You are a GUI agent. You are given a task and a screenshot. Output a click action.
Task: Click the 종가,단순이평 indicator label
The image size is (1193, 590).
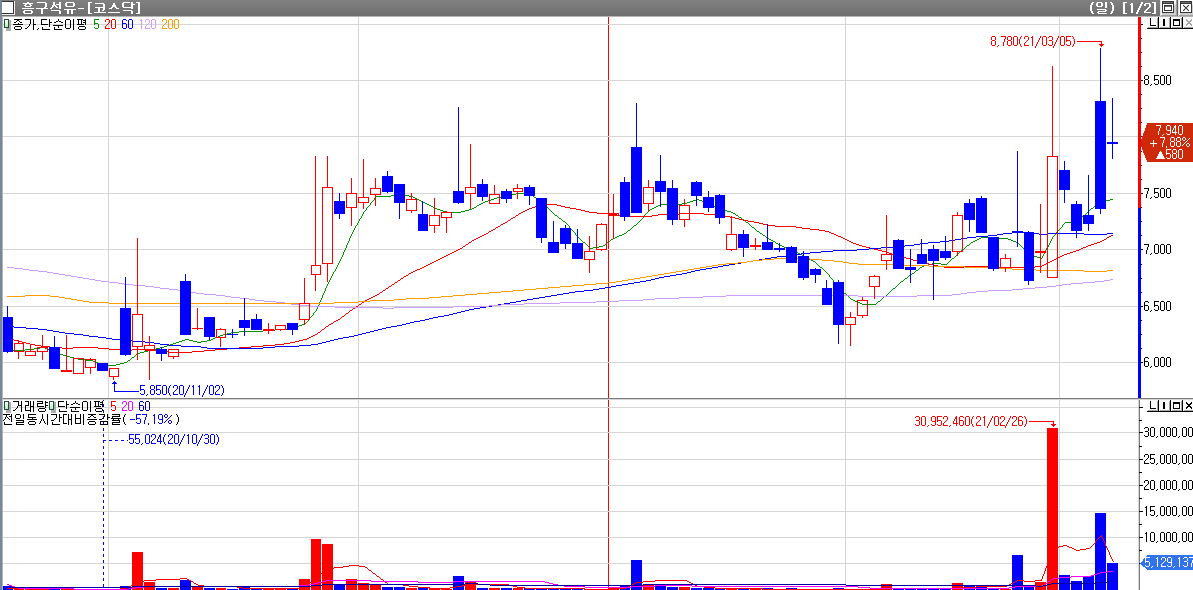click(48, 24)
